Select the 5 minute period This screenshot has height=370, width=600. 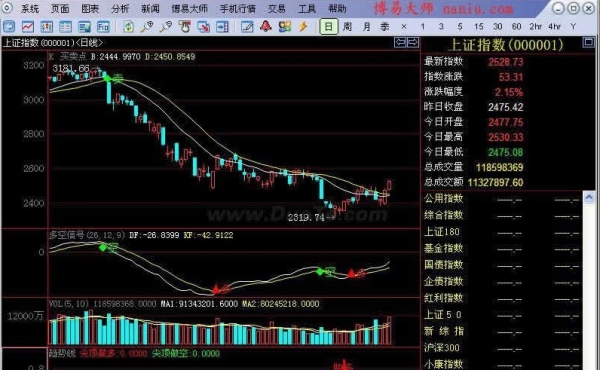point(460,26)
